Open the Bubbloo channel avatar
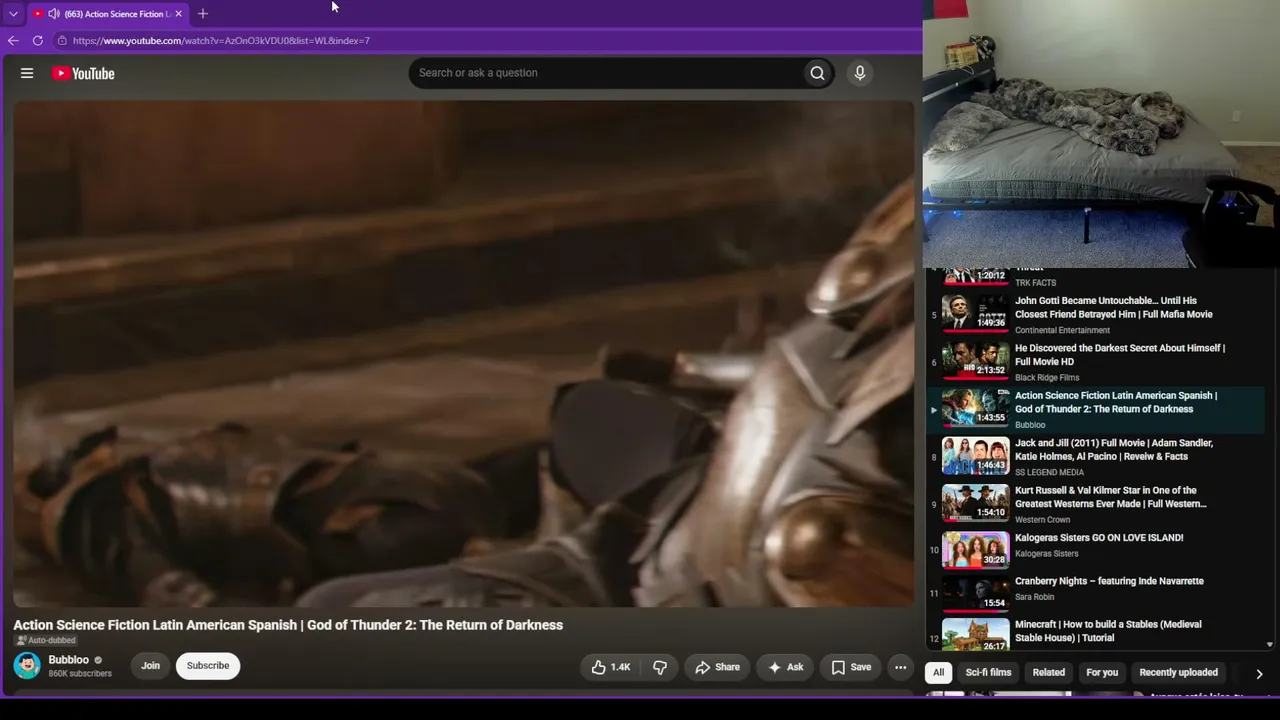This screenshot has height=720, width=1280. (x=27, y=666)
